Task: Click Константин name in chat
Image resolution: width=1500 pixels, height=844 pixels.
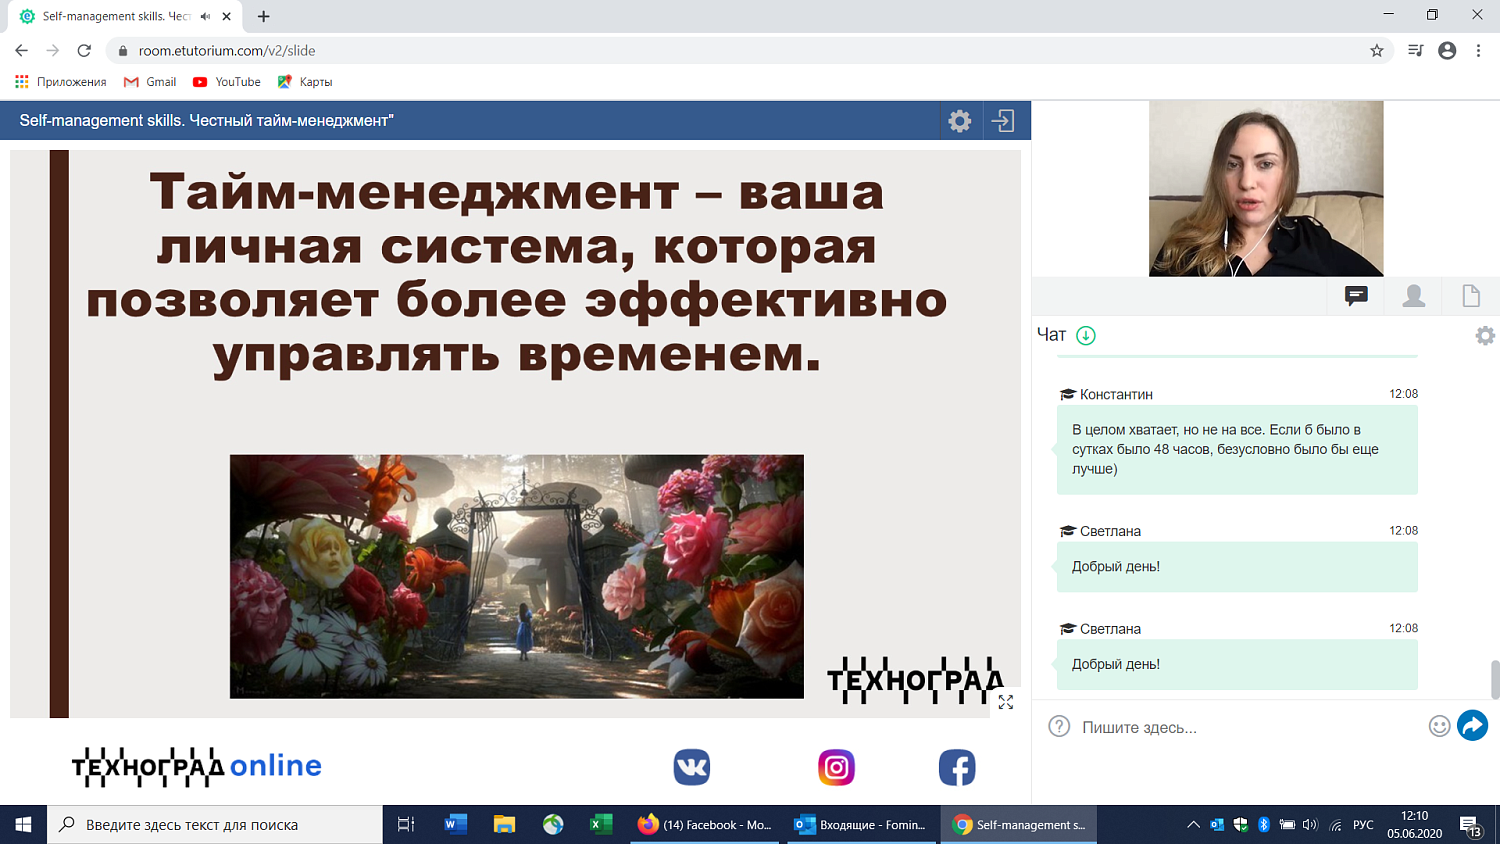Action: (x=1116, y=394)
